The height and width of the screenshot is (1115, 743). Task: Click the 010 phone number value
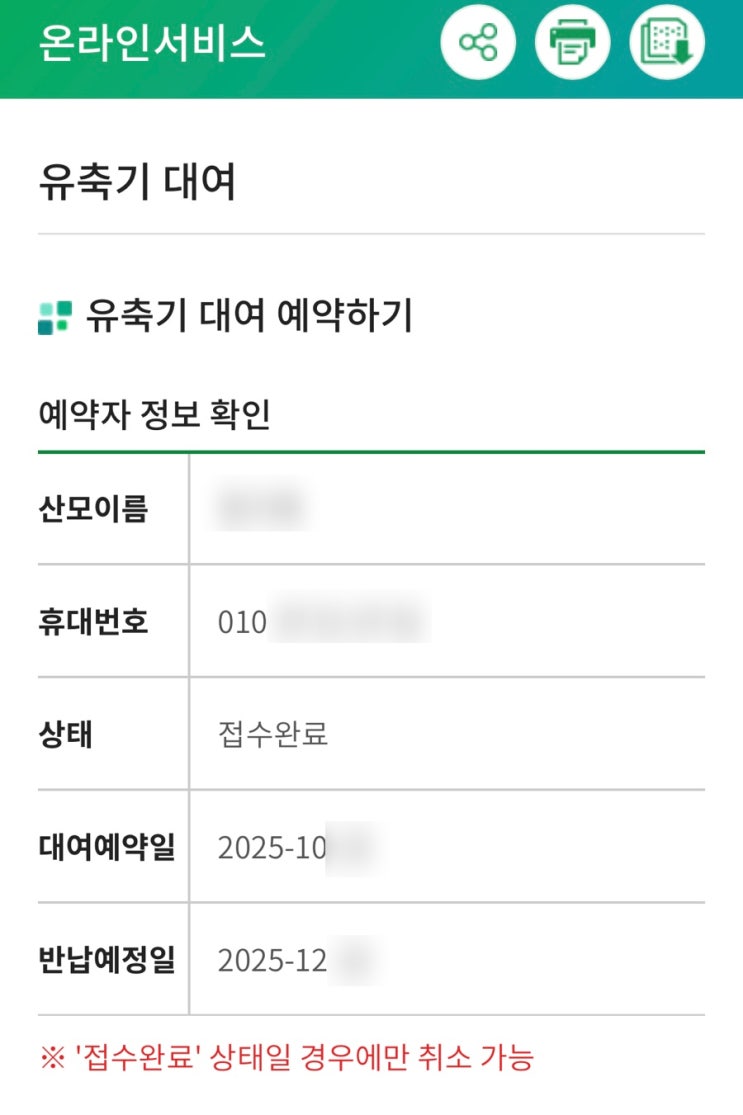click(x=243, y=622)
